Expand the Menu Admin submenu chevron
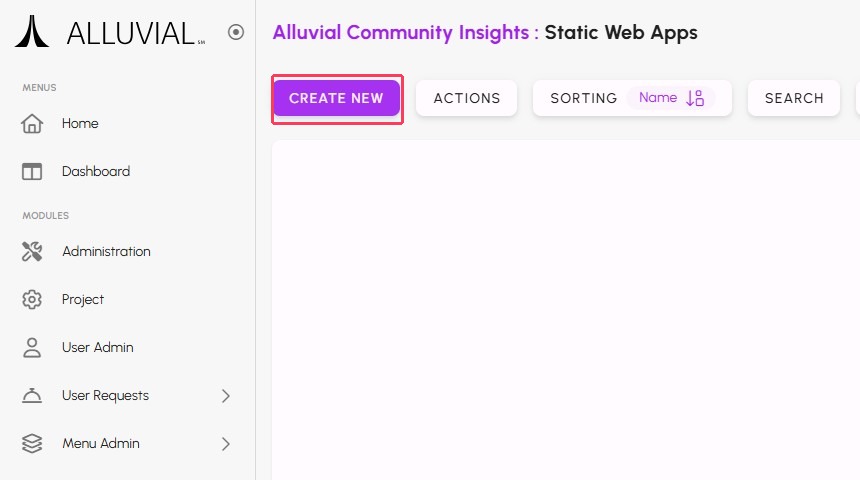The image size is (860, 480). pyautogui.click(x=225, y=444)
